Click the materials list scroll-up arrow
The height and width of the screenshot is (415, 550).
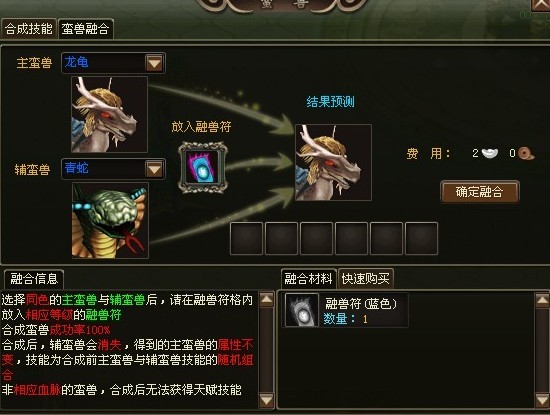(542, 300)
